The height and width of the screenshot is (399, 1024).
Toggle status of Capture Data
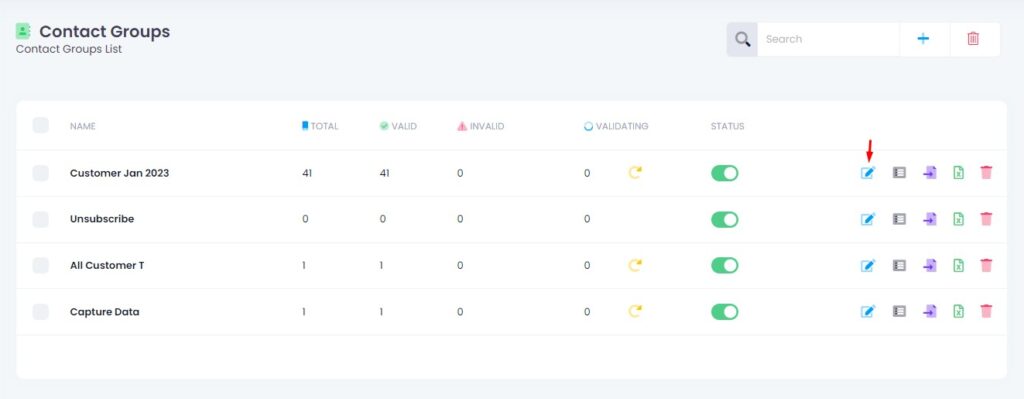(725, 311)
